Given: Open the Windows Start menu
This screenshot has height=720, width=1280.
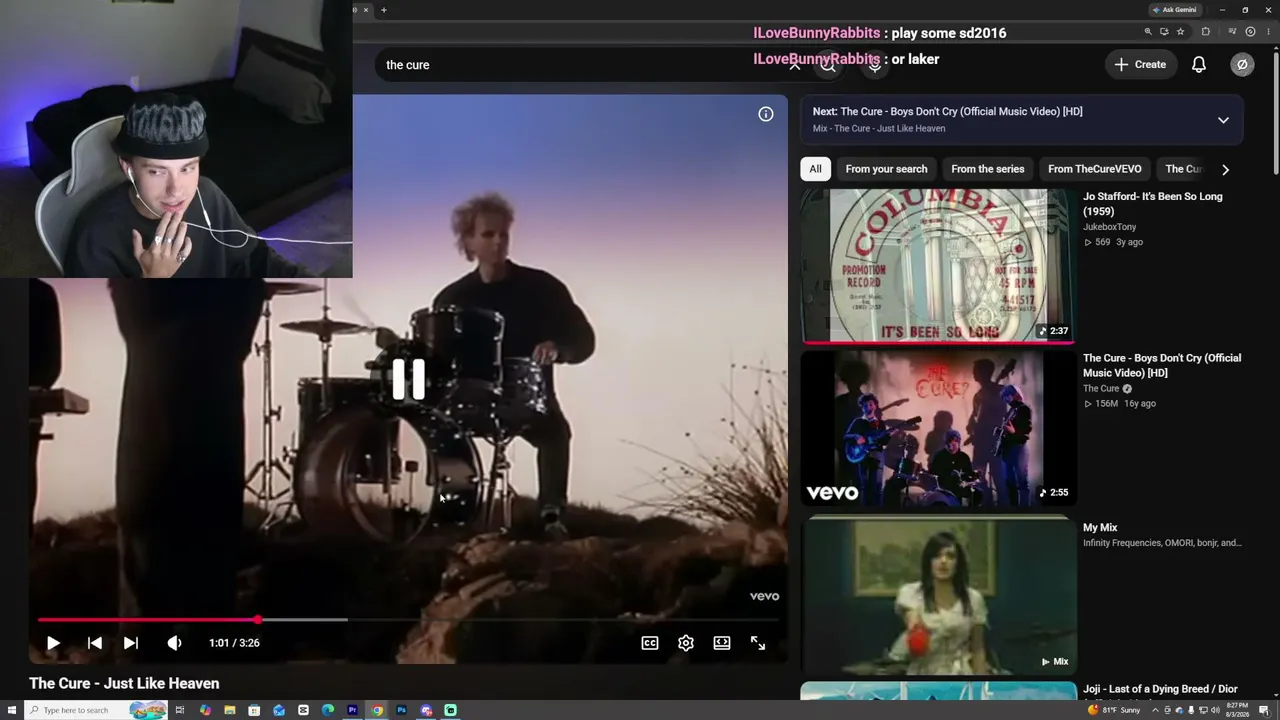Looking at the screenshot, I should (13, 710).
